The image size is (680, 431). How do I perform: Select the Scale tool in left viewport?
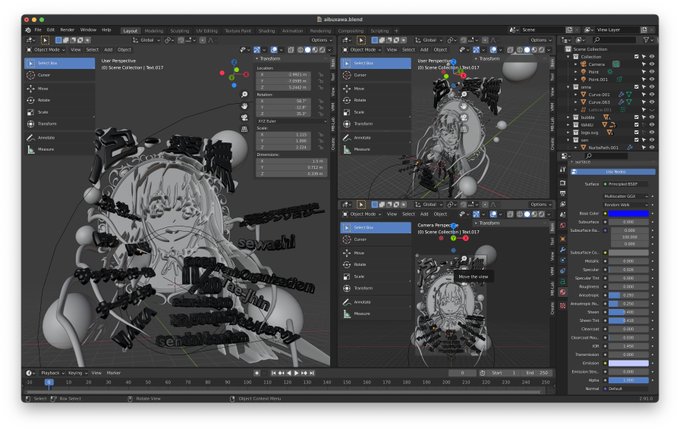(59, 112)
